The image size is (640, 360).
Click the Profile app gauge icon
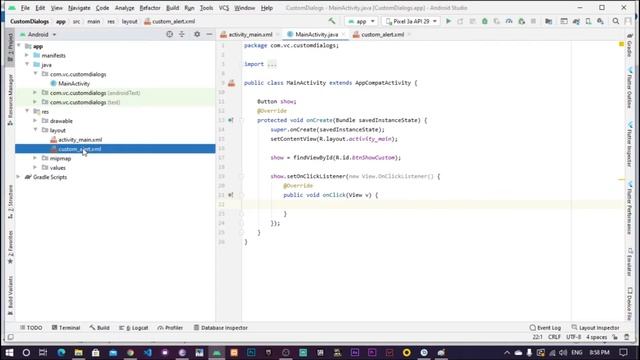(x=509, y=21)
